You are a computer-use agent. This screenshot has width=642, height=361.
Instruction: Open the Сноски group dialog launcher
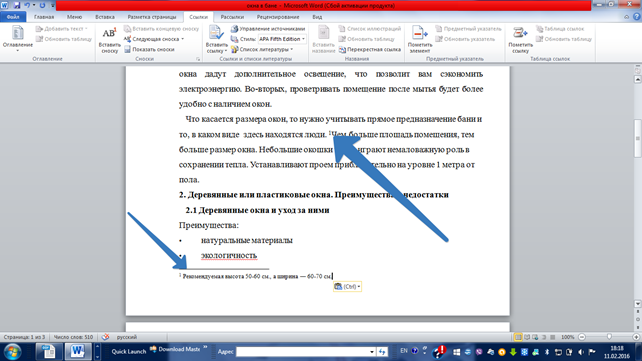pos(198,59)
